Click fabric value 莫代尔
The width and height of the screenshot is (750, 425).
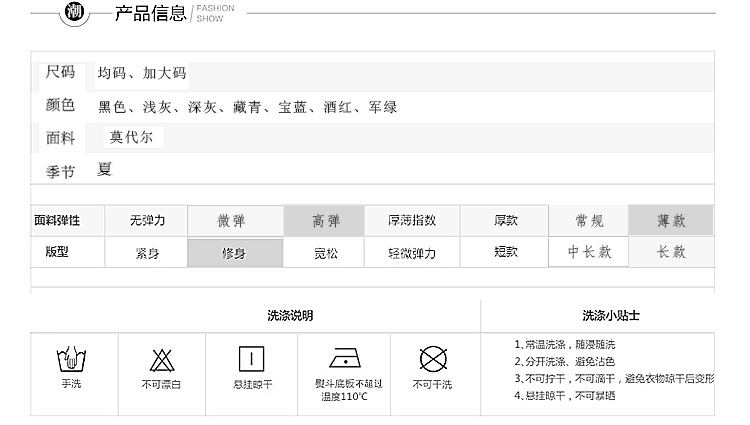132,137
